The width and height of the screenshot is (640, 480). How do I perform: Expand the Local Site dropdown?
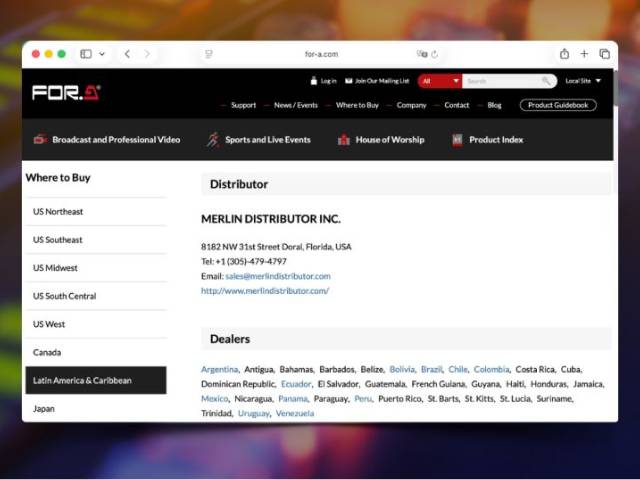tap(583, 81)
